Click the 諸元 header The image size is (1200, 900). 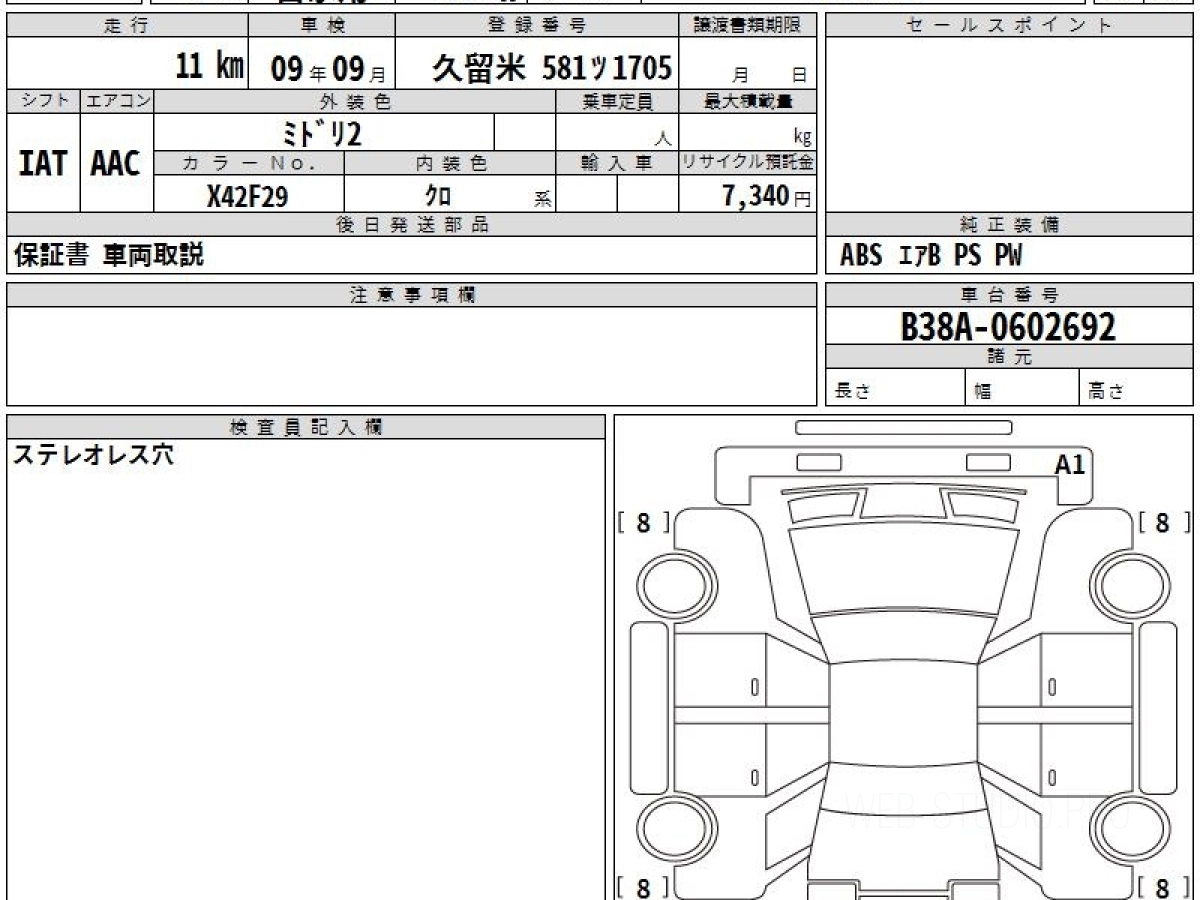click(1009, 357)
